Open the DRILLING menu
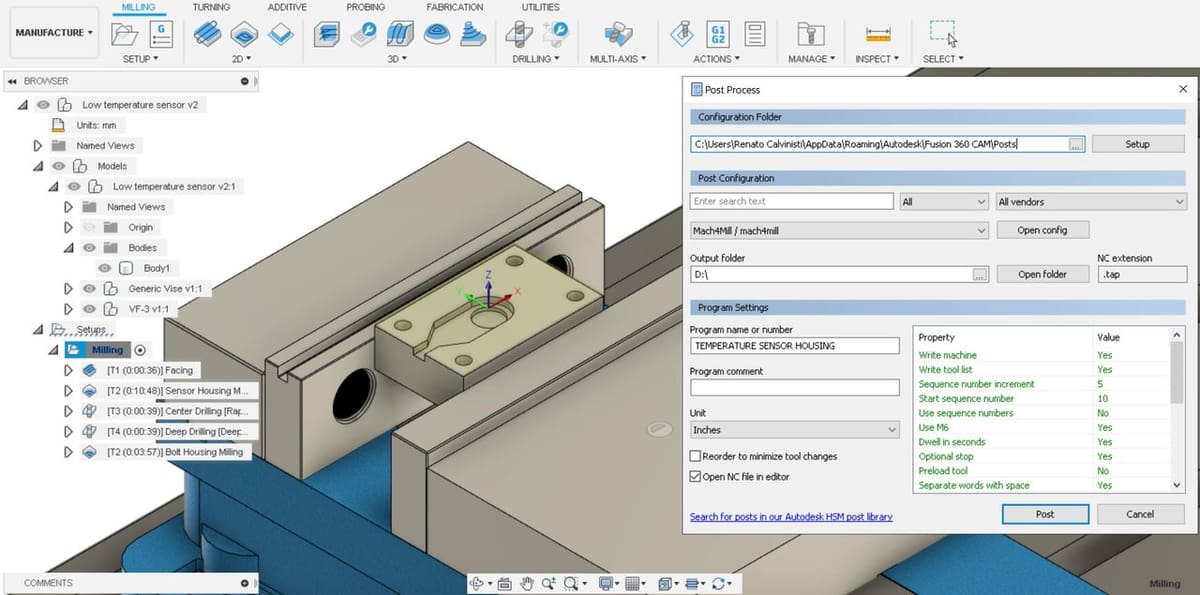This screenshot has width=1200, height=595. tap(535, 59)
